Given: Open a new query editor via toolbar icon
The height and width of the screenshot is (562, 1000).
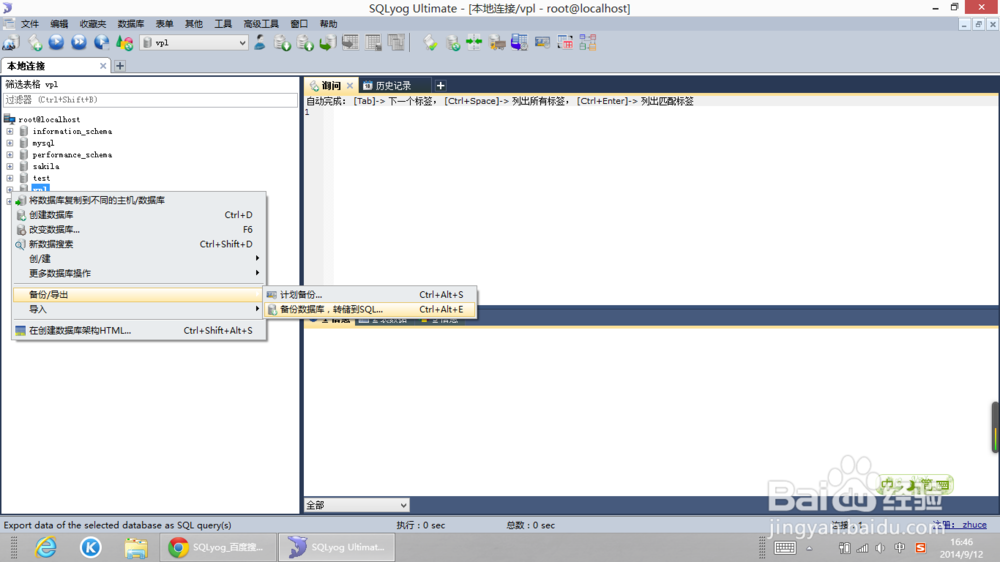Looking at the screenshot, I should click(35, 43).
